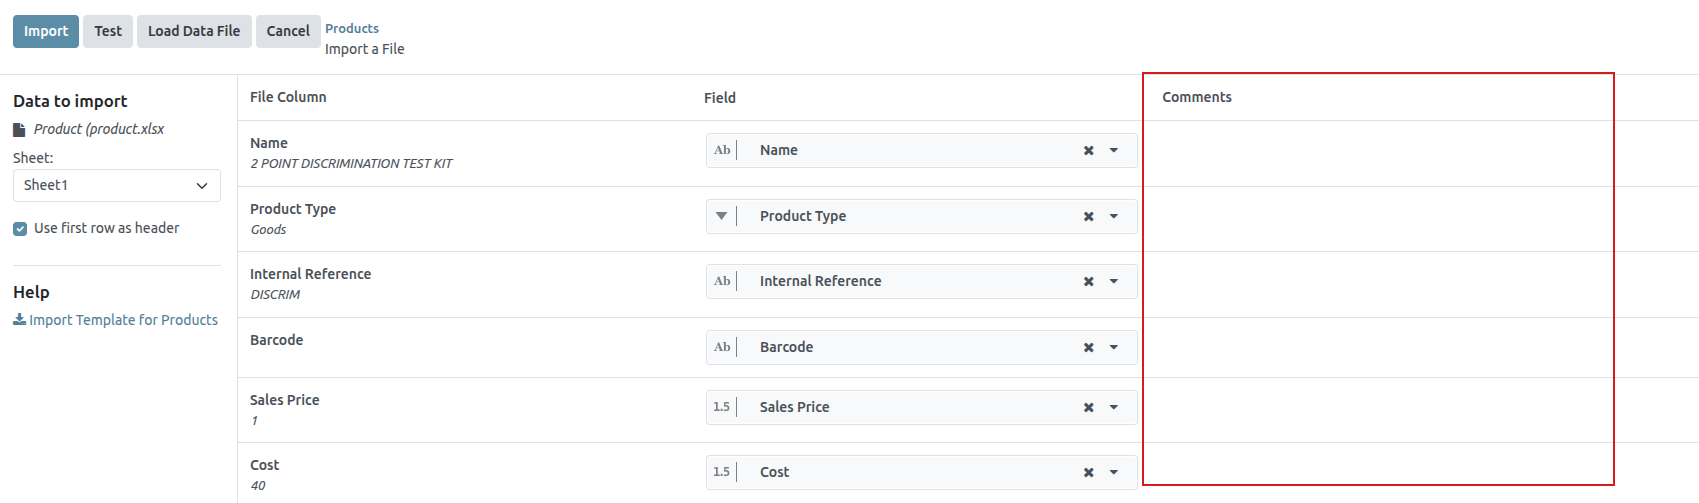The width and height of the screenshot is (1699, 503).
Task: Toggle Use first row as header checkbox
Action: point(20,229)
